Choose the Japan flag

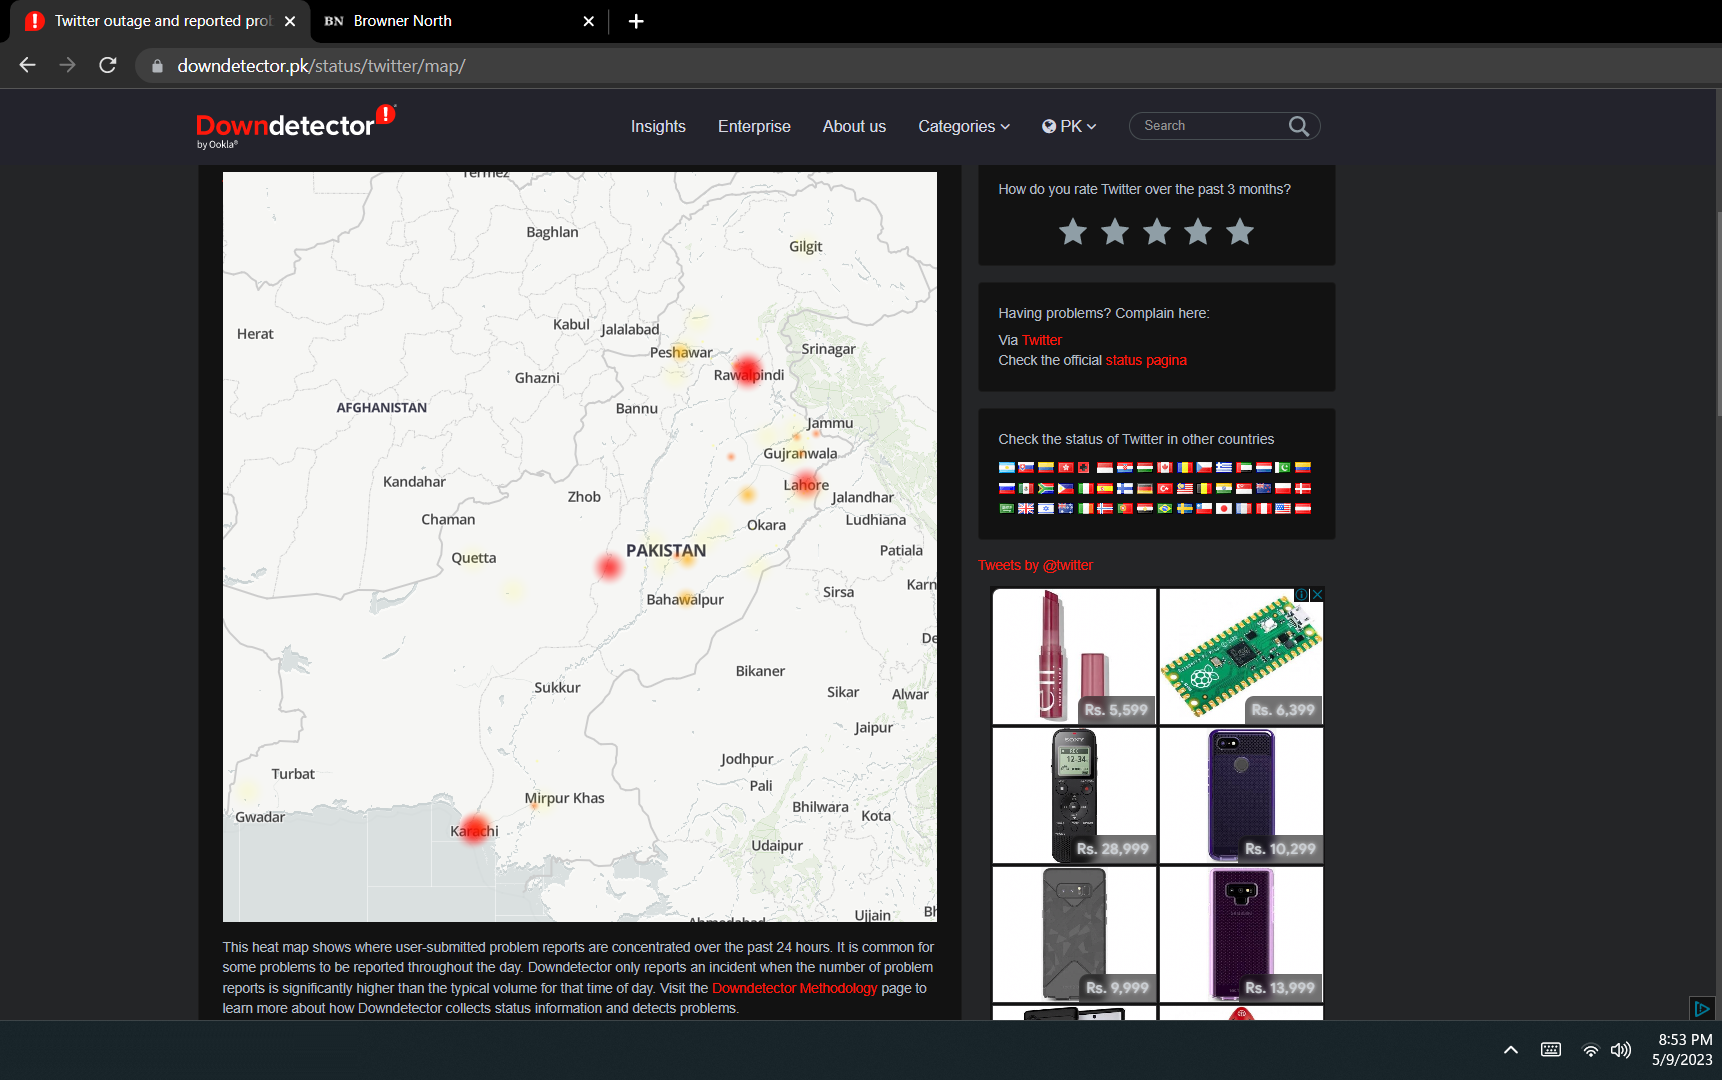pyautogui.click(x=1224, y=508)
